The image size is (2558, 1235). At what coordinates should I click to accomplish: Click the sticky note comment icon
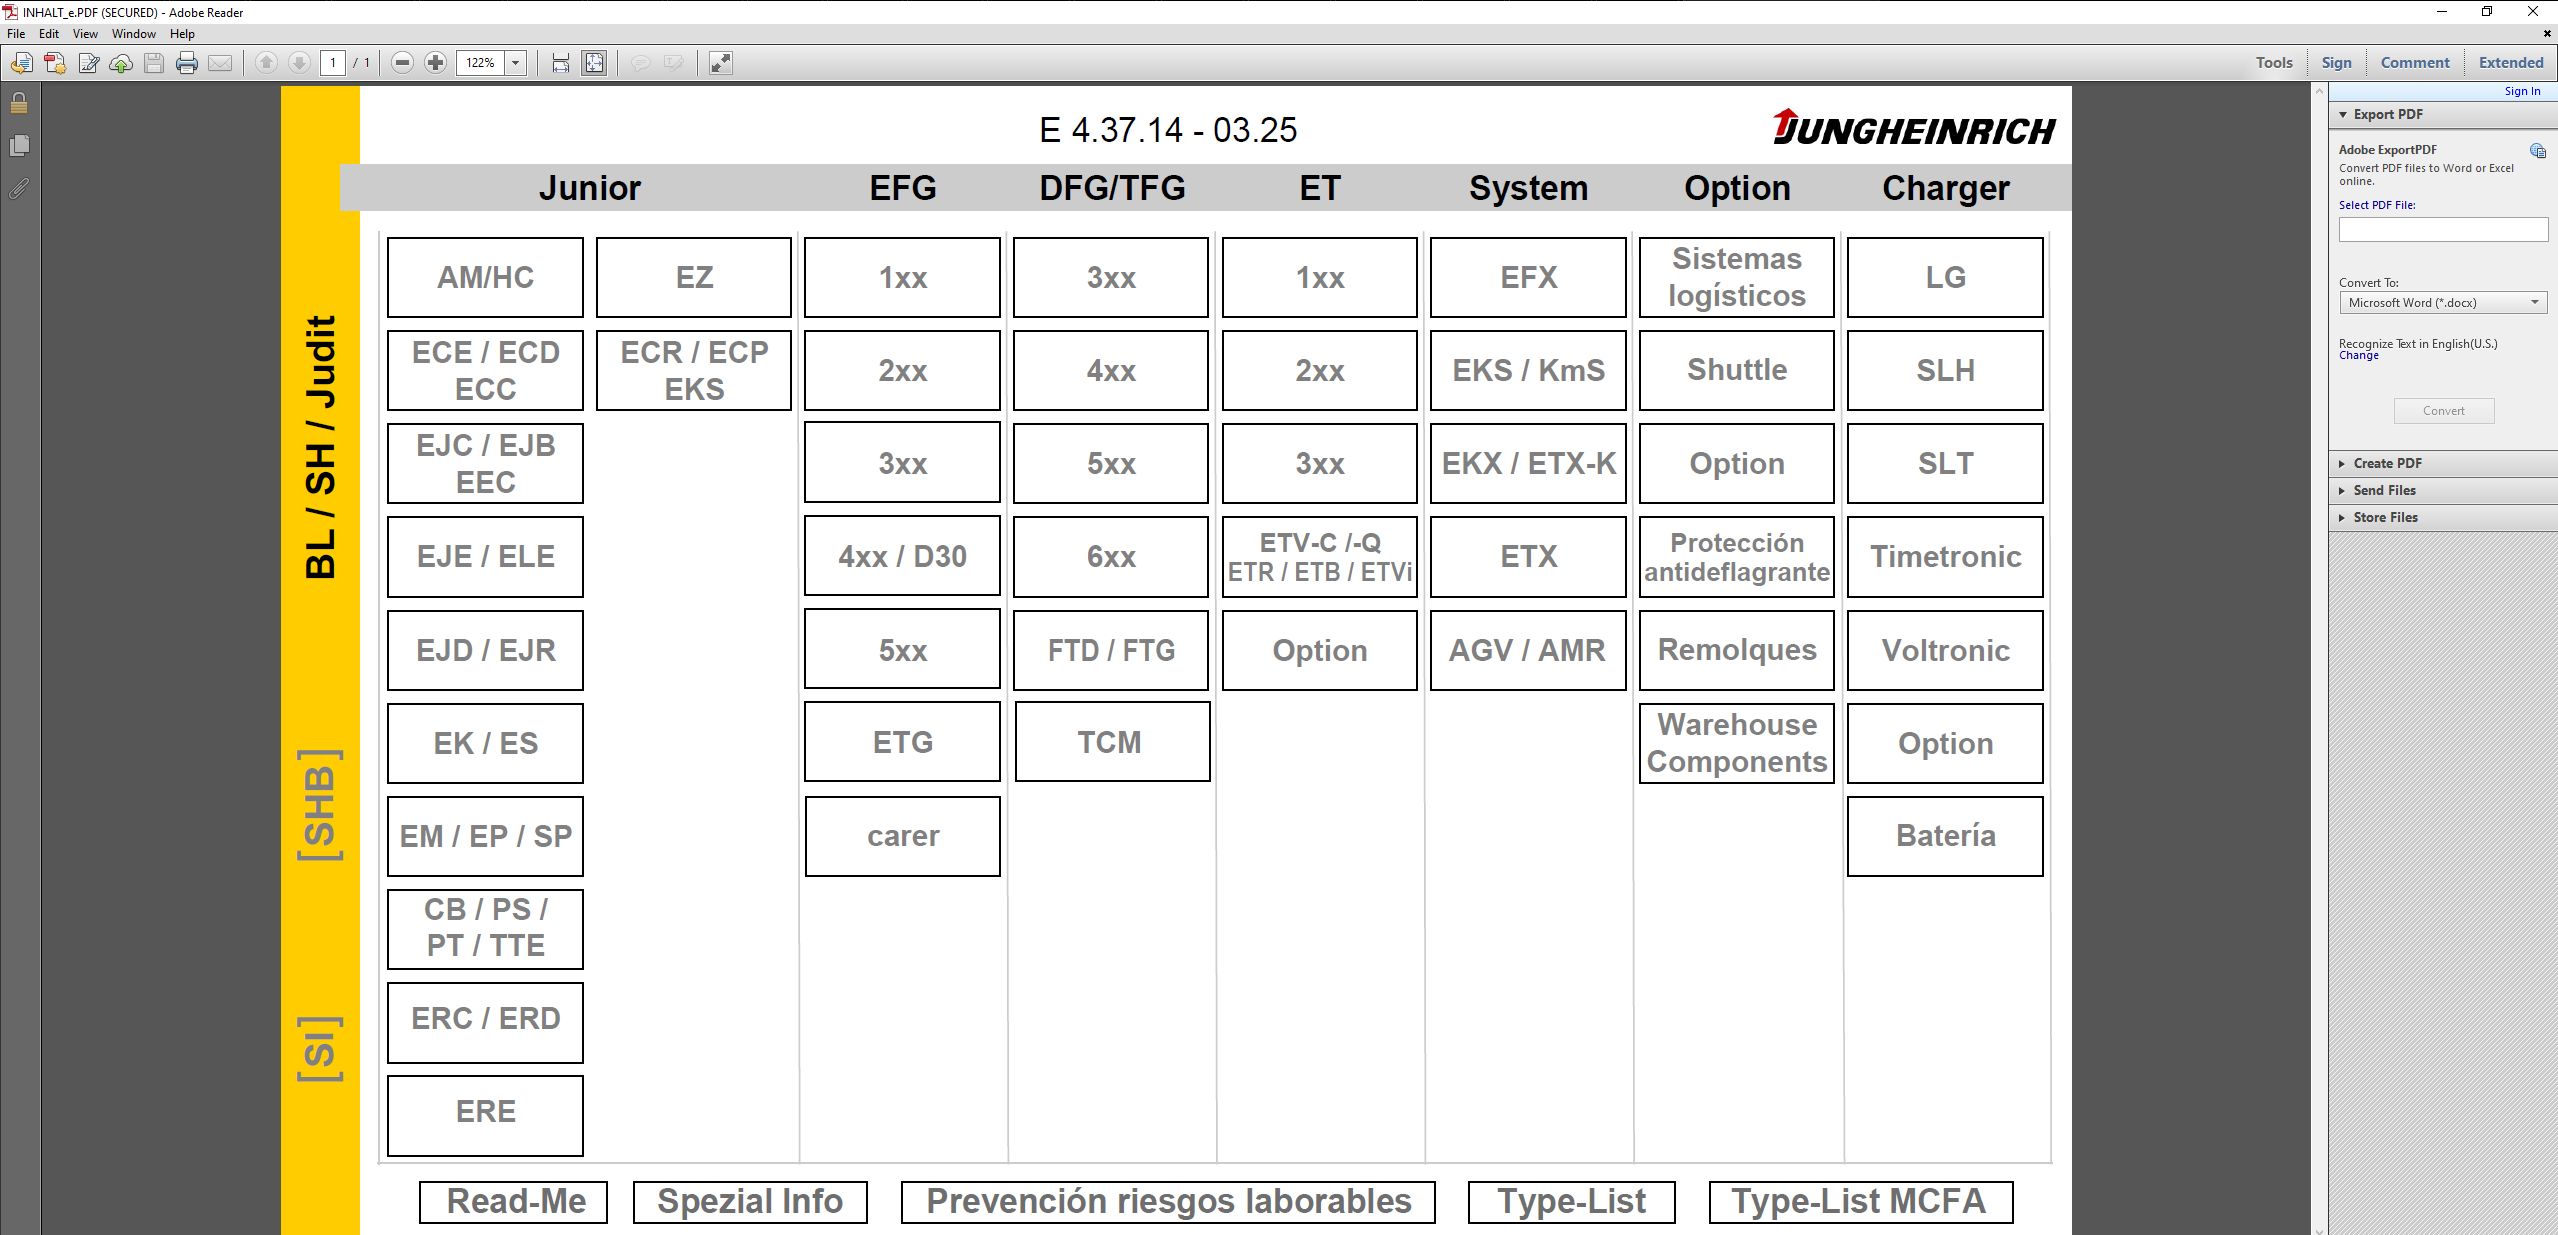[x=640, y=63]
